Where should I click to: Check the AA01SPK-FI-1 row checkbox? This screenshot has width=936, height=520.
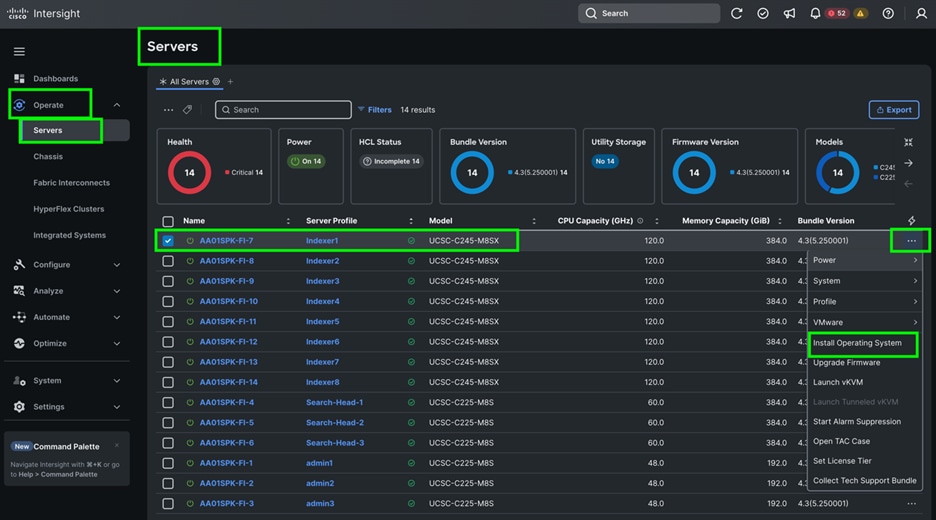[168, 463]
